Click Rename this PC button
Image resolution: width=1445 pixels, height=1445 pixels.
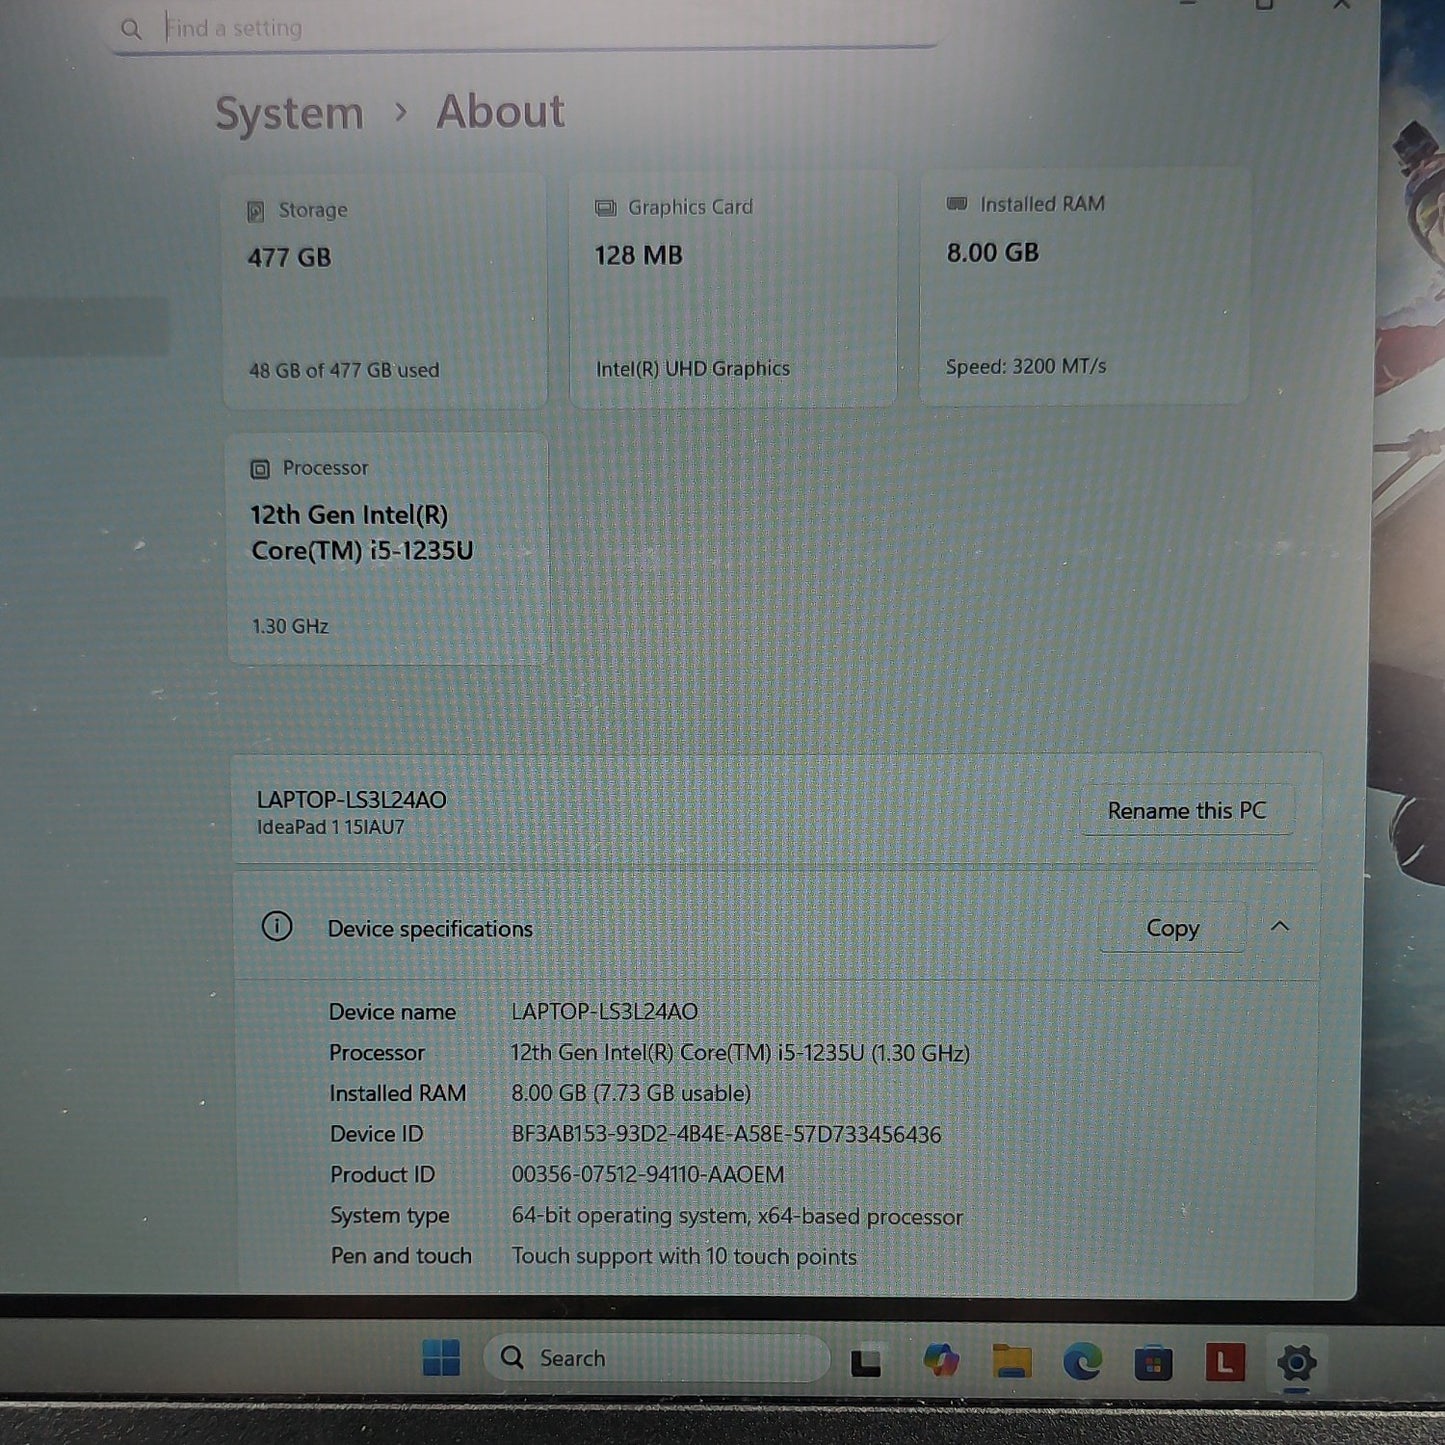click(x=1187, y=811)
